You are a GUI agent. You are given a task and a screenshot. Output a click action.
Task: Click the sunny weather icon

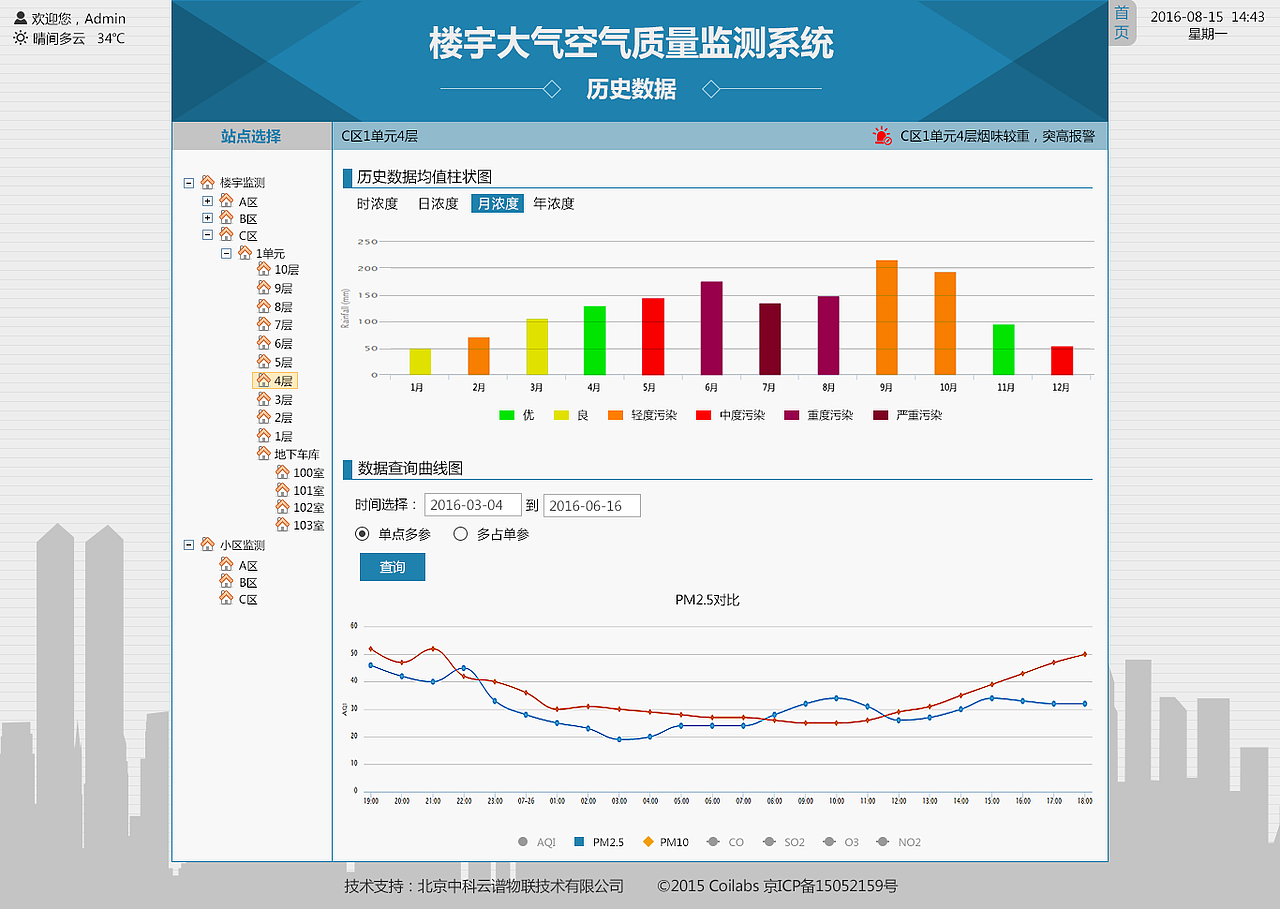[20, 38]
